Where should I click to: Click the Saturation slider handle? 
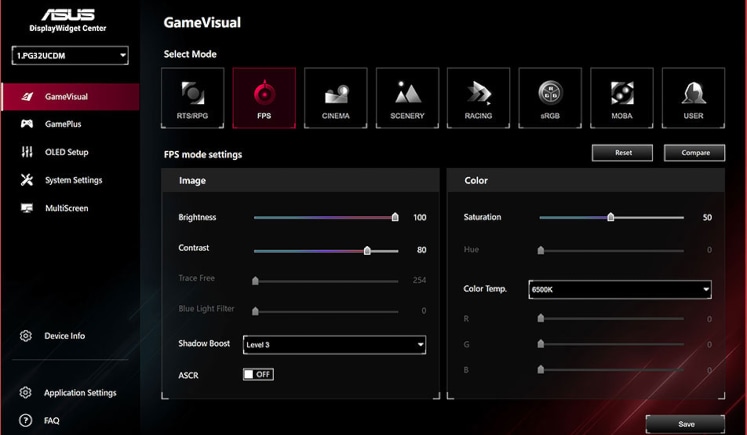coord(610,217)
